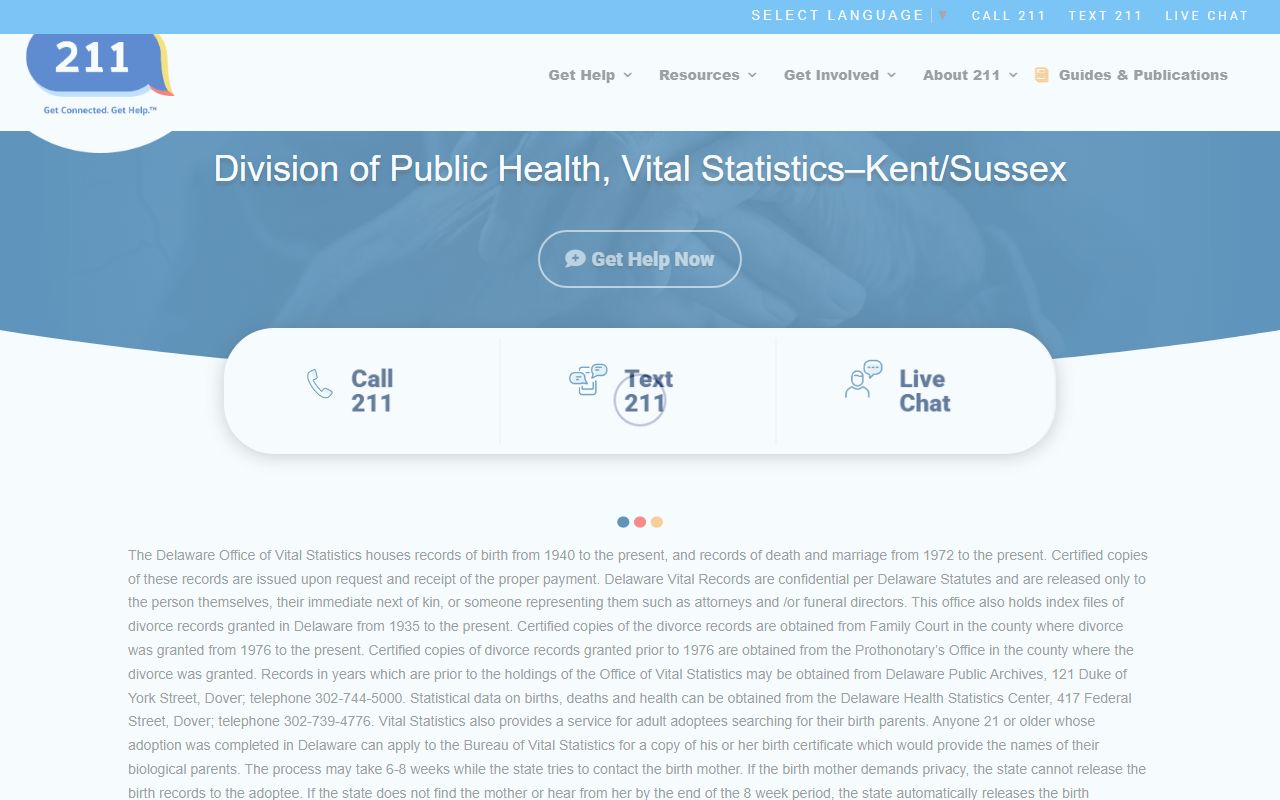Screen dimensions: 1280x800
Task: Click the telephone number 302-739-4776
Action: point(327,721)
